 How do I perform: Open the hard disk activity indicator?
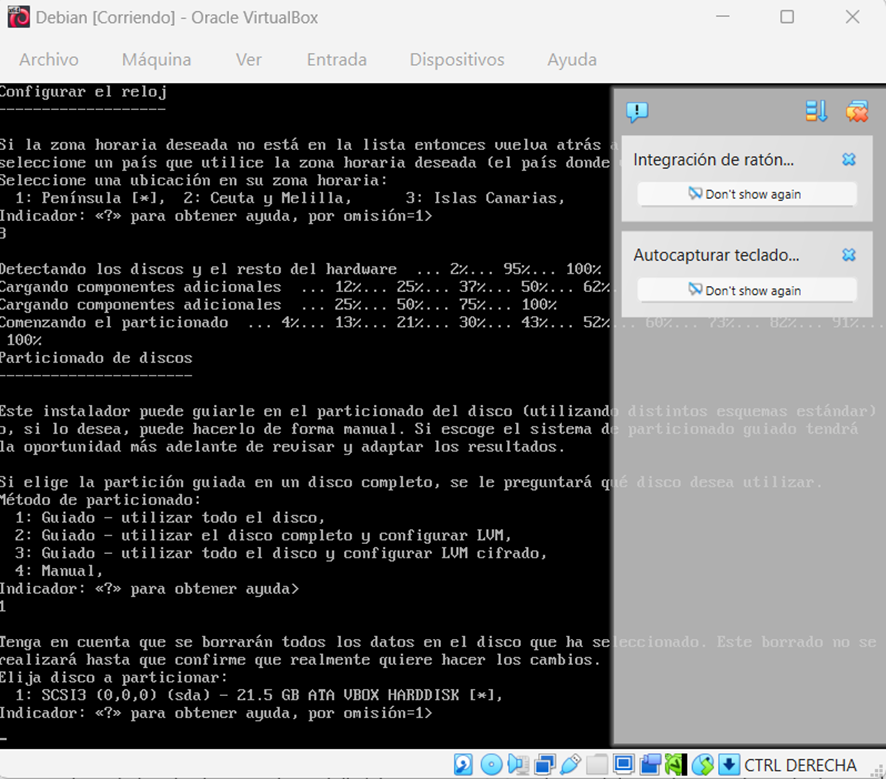point(463,765)
